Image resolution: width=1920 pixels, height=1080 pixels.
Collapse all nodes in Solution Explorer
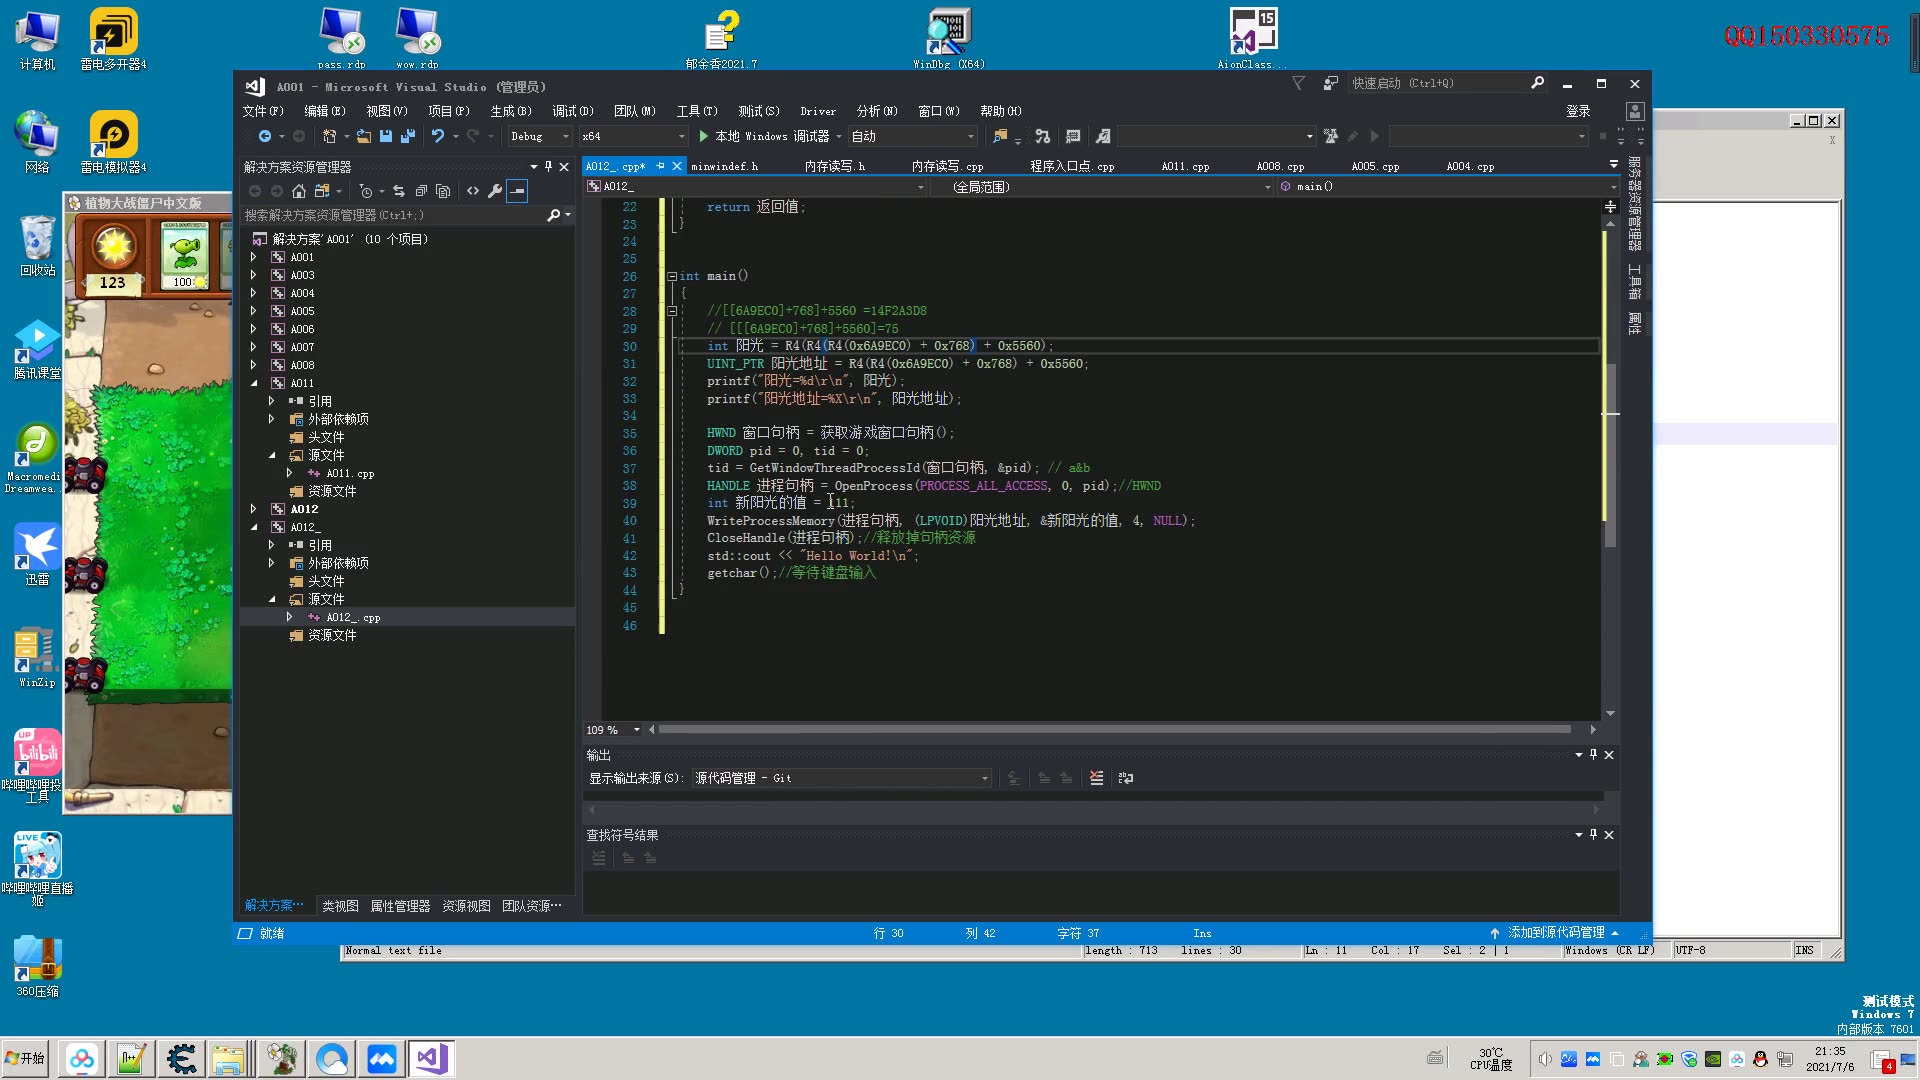tap(422, 191)
